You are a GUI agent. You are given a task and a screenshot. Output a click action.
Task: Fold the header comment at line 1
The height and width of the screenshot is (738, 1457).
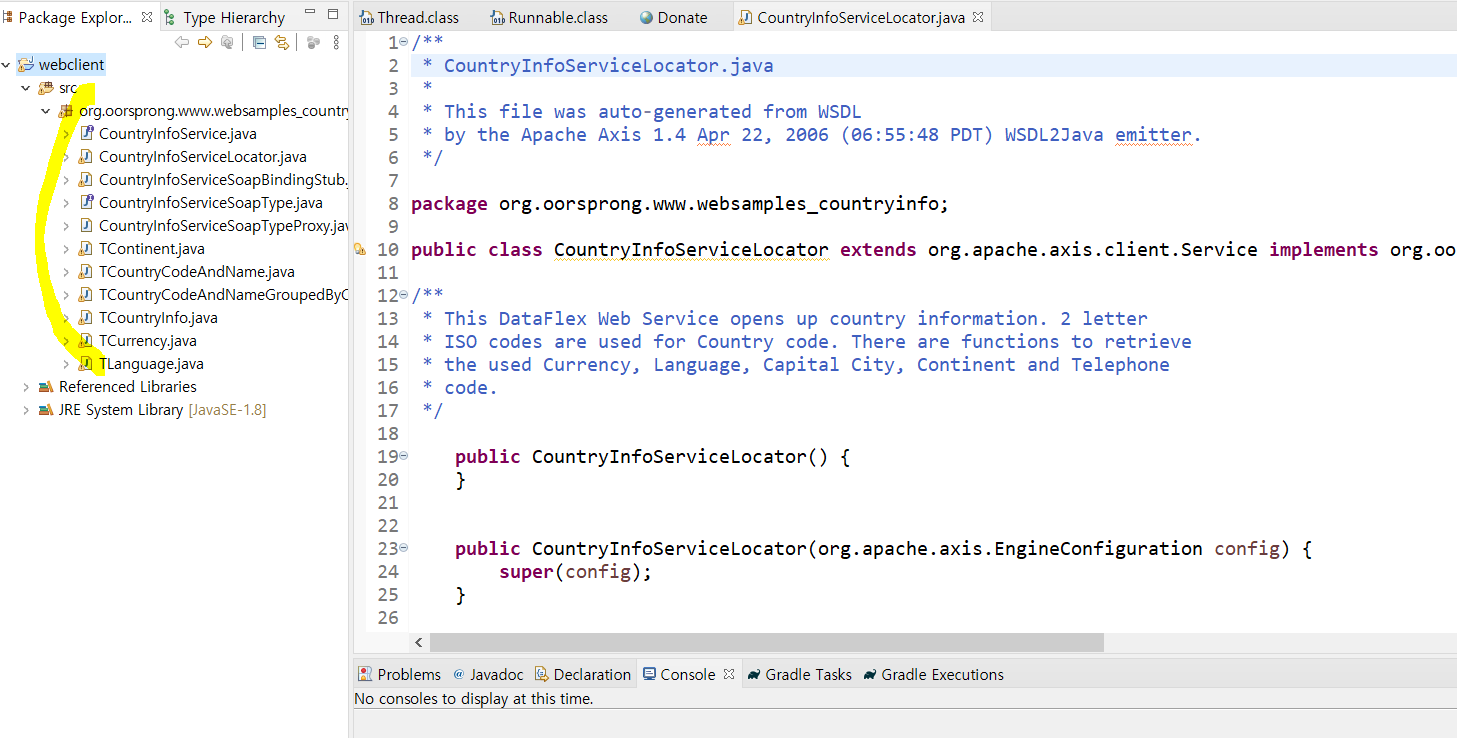(403, 42)
